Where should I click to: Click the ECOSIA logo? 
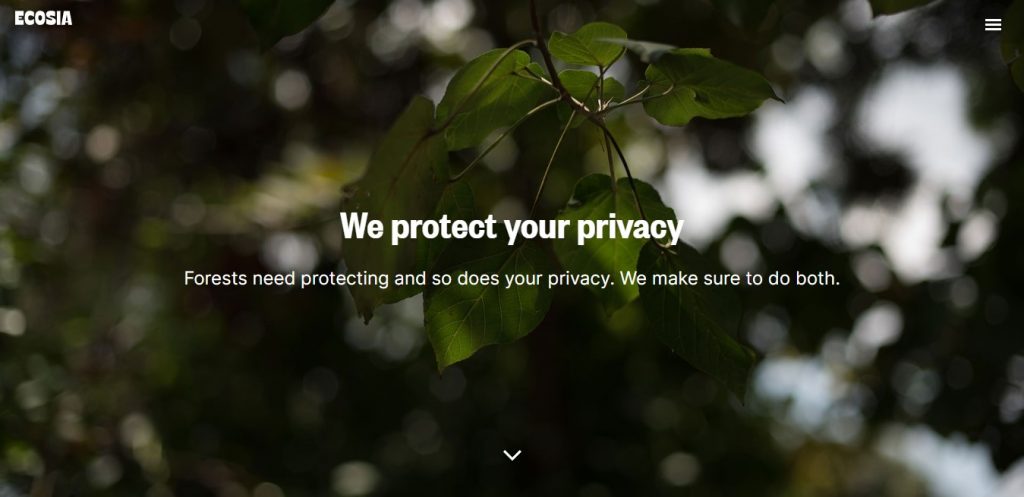43,18
